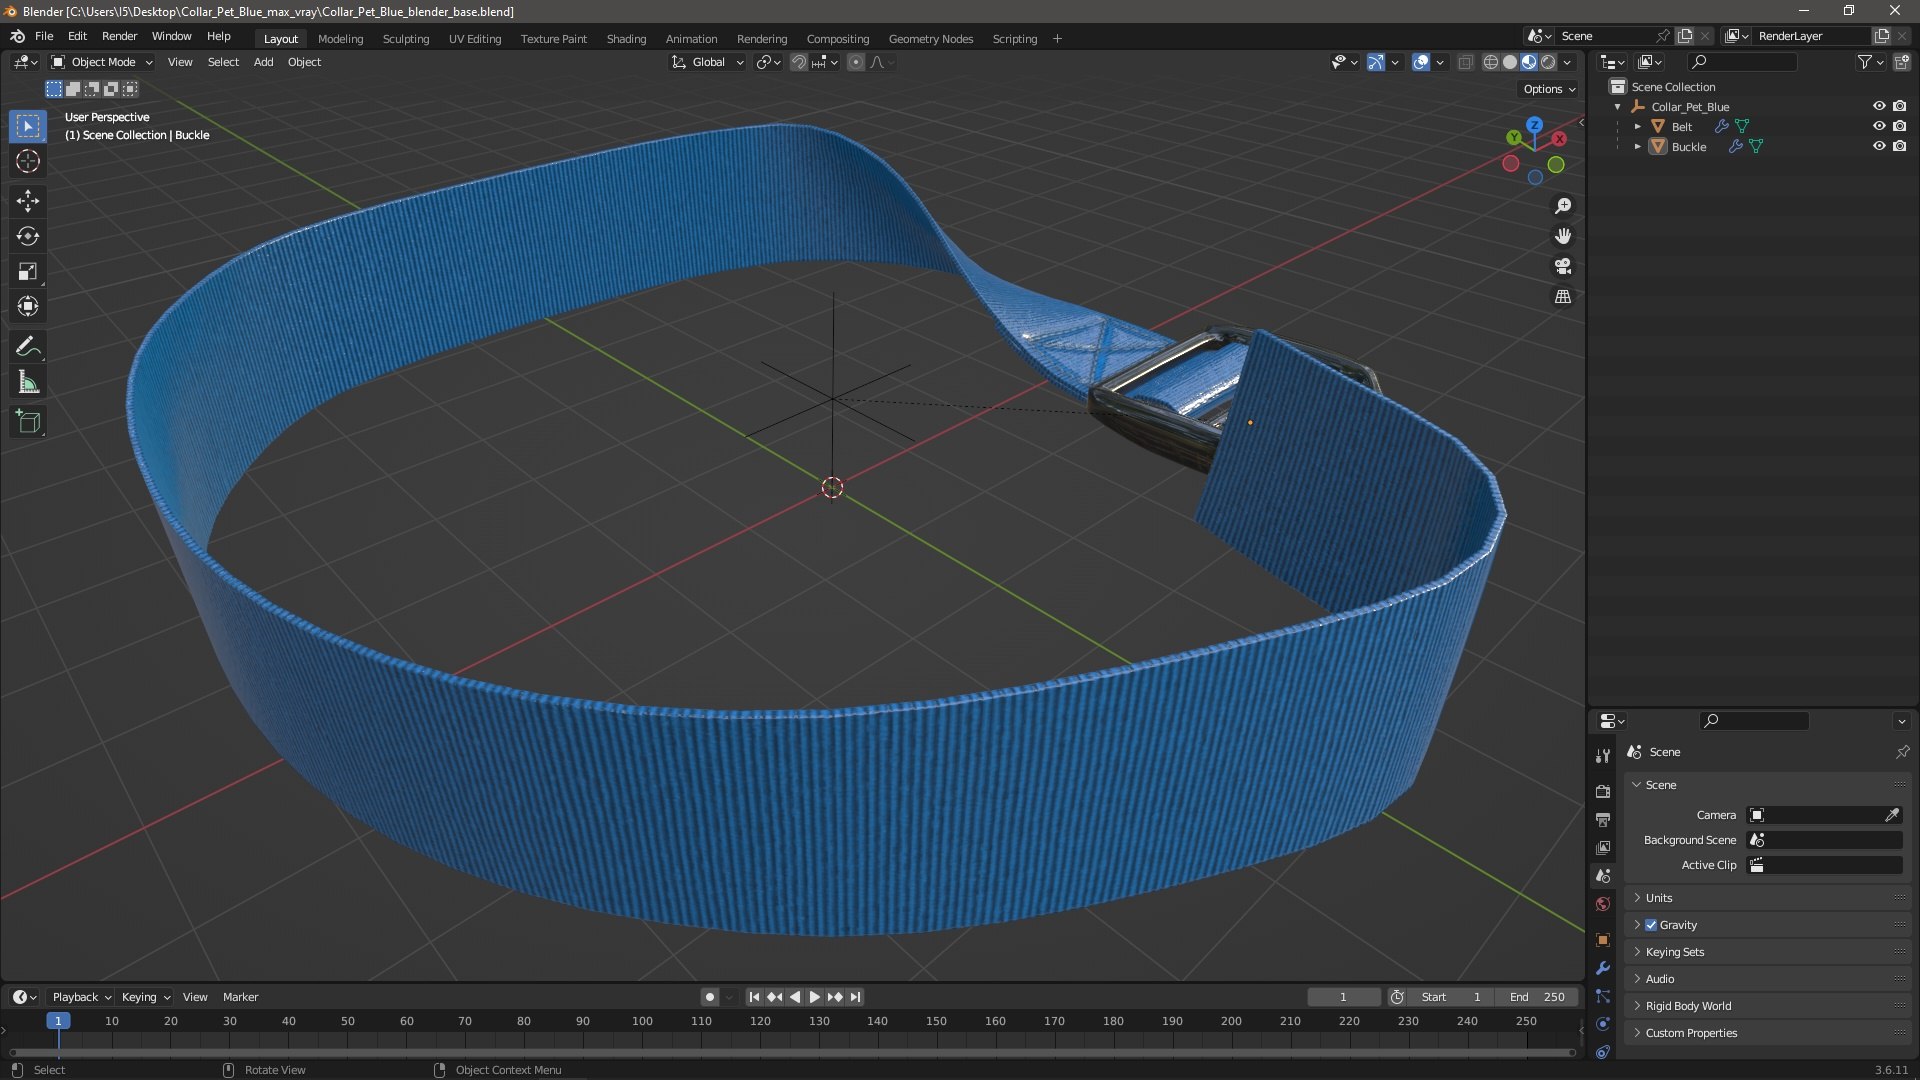Uncheck the Gravity checkbox
The width and height of the screenshot is (1920, 1080).
click(x=1651, y=925)
